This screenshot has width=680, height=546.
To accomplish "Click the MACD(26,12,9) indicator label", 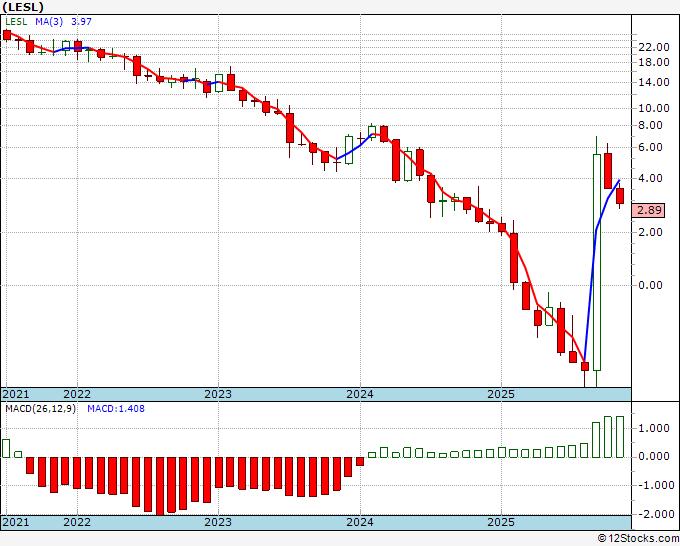I will 40,409.
